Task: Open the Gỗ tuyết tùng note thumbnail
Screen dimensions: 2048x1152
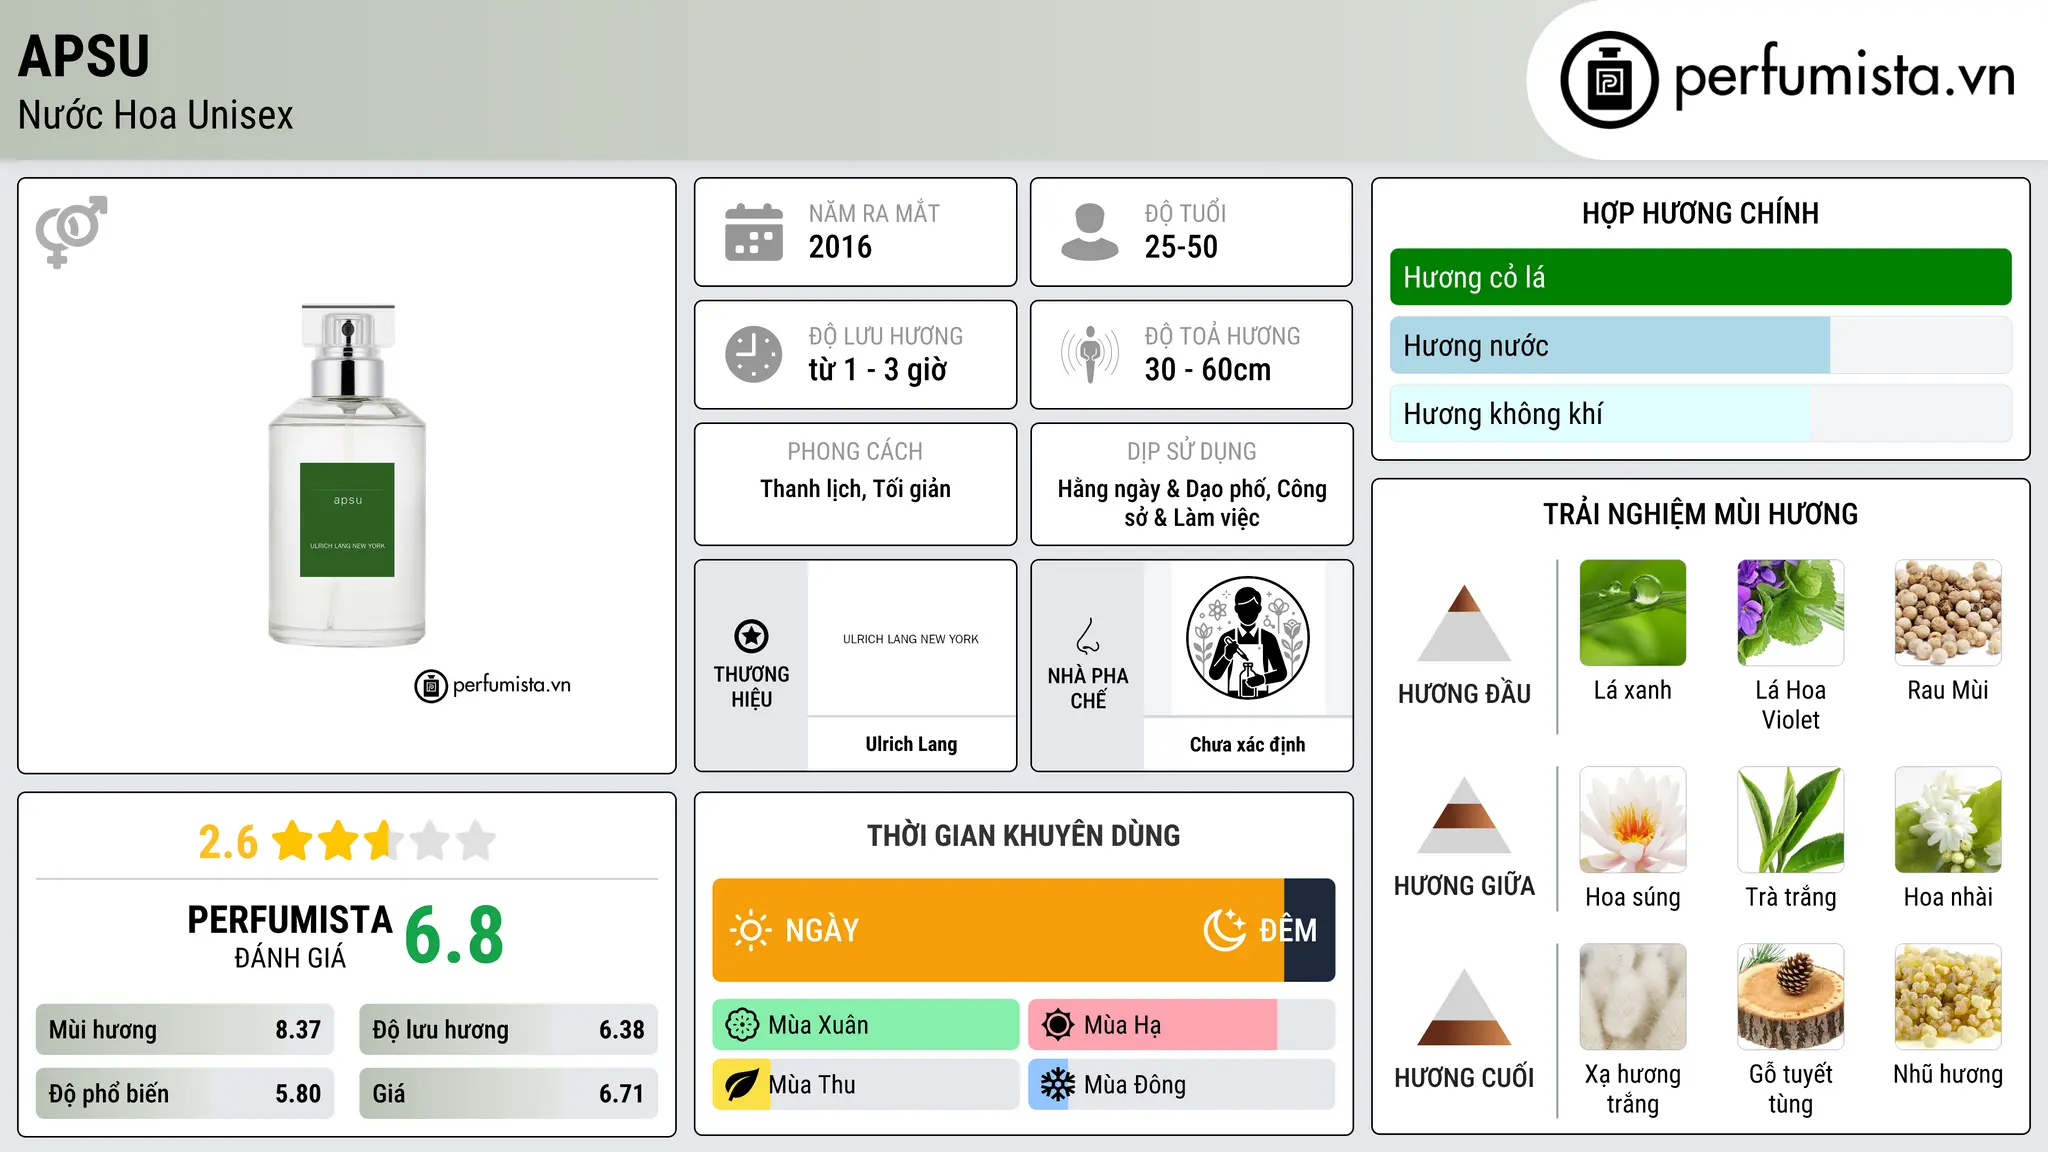Action: coord(1790,997)
